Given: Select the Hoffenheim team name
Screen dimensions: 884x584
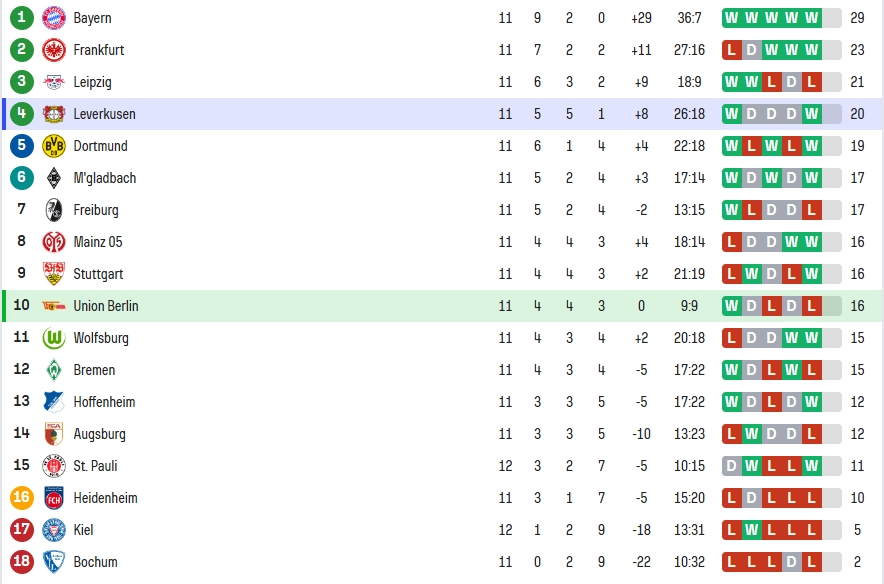Looking at the screenshot, I should pos(104,402).
